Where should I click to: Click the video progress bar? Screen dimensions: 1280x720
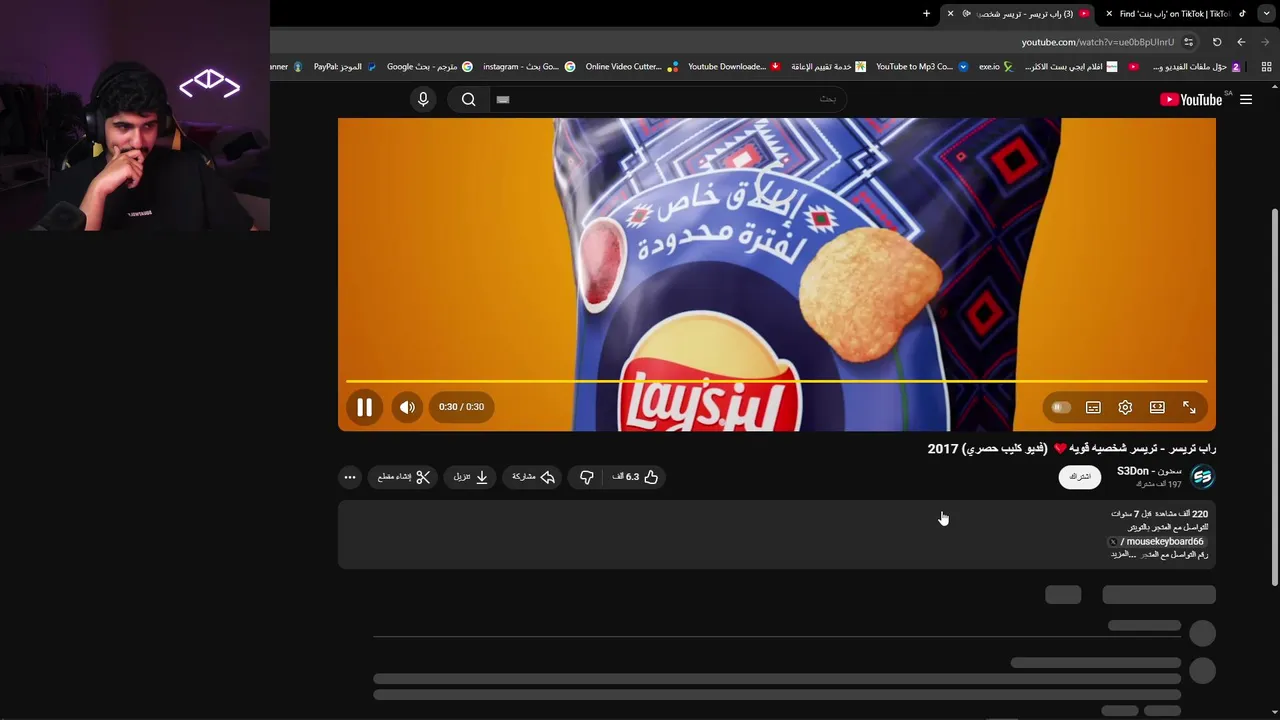[x=777, y=381]
